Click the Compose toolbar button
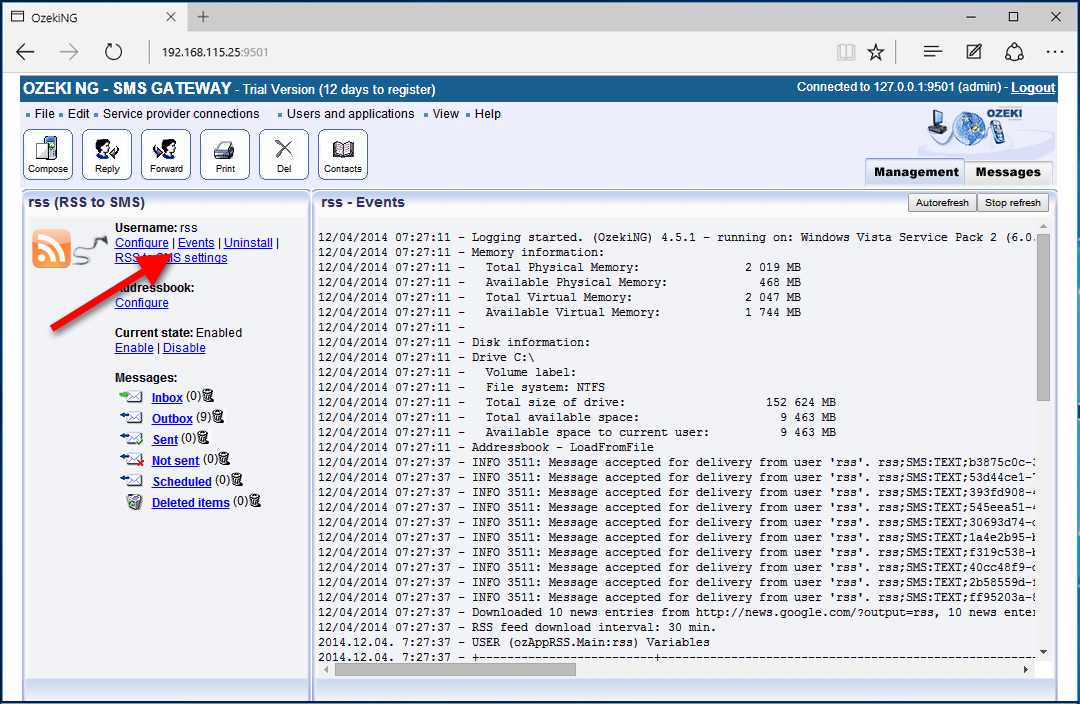The width and height of the screenshot is (1080, 704). pos(48,154)
